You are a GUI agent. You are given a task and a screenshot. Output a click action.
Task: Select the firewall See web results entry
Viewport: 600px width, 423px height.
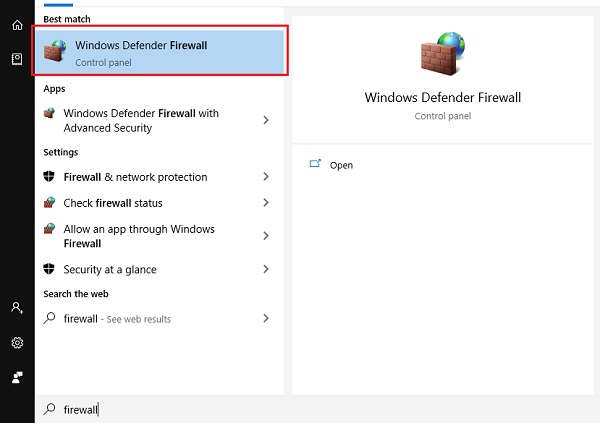point(117,319)
